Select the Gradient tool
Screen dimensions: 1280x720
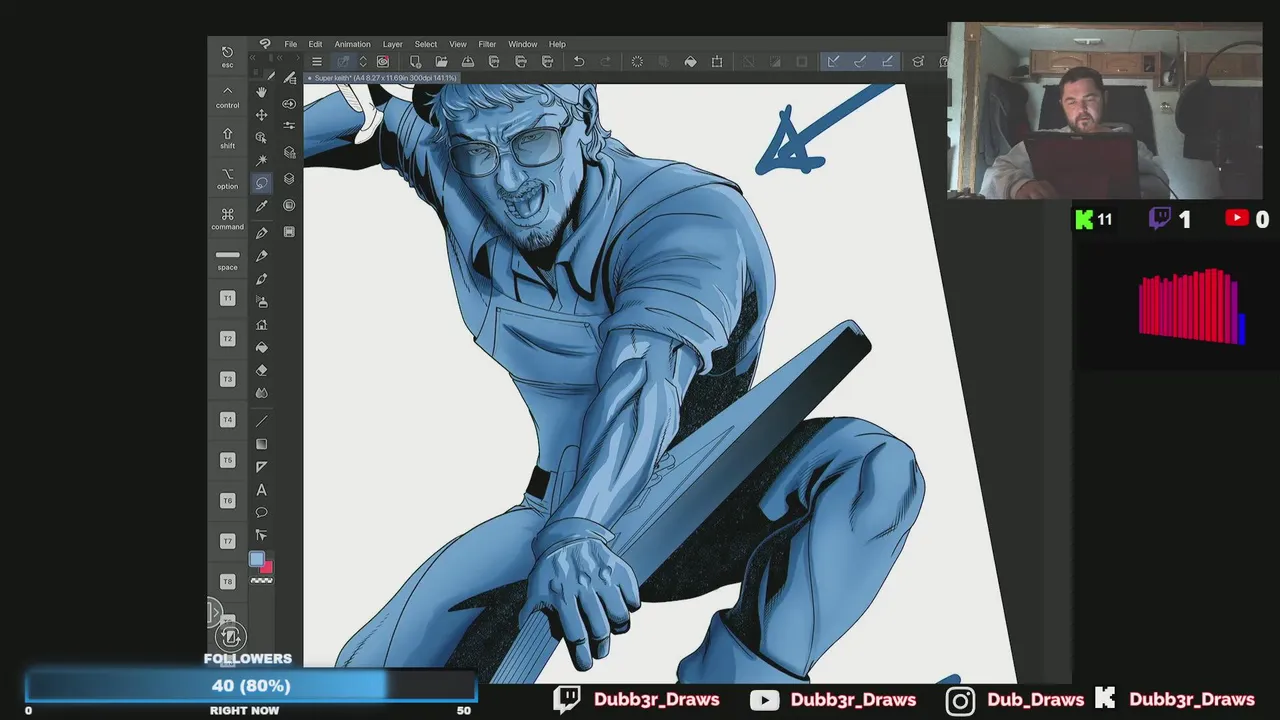click(x=261, y=444)
